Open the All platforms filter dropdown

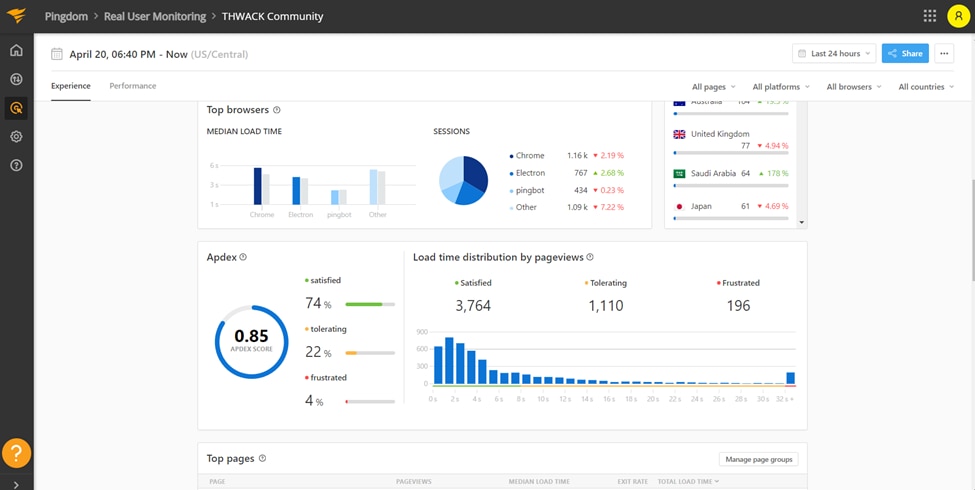tap(780, 87)
